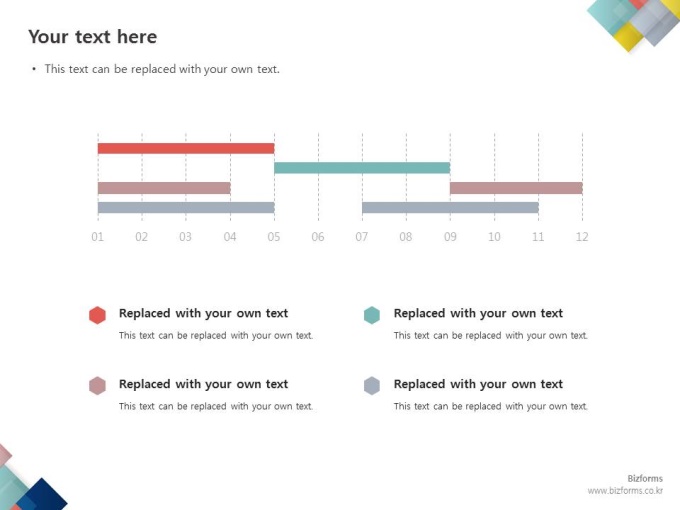Select the pink hexagon legend icon
Screen dimensions: 680x510
click(x=97, y=386)
